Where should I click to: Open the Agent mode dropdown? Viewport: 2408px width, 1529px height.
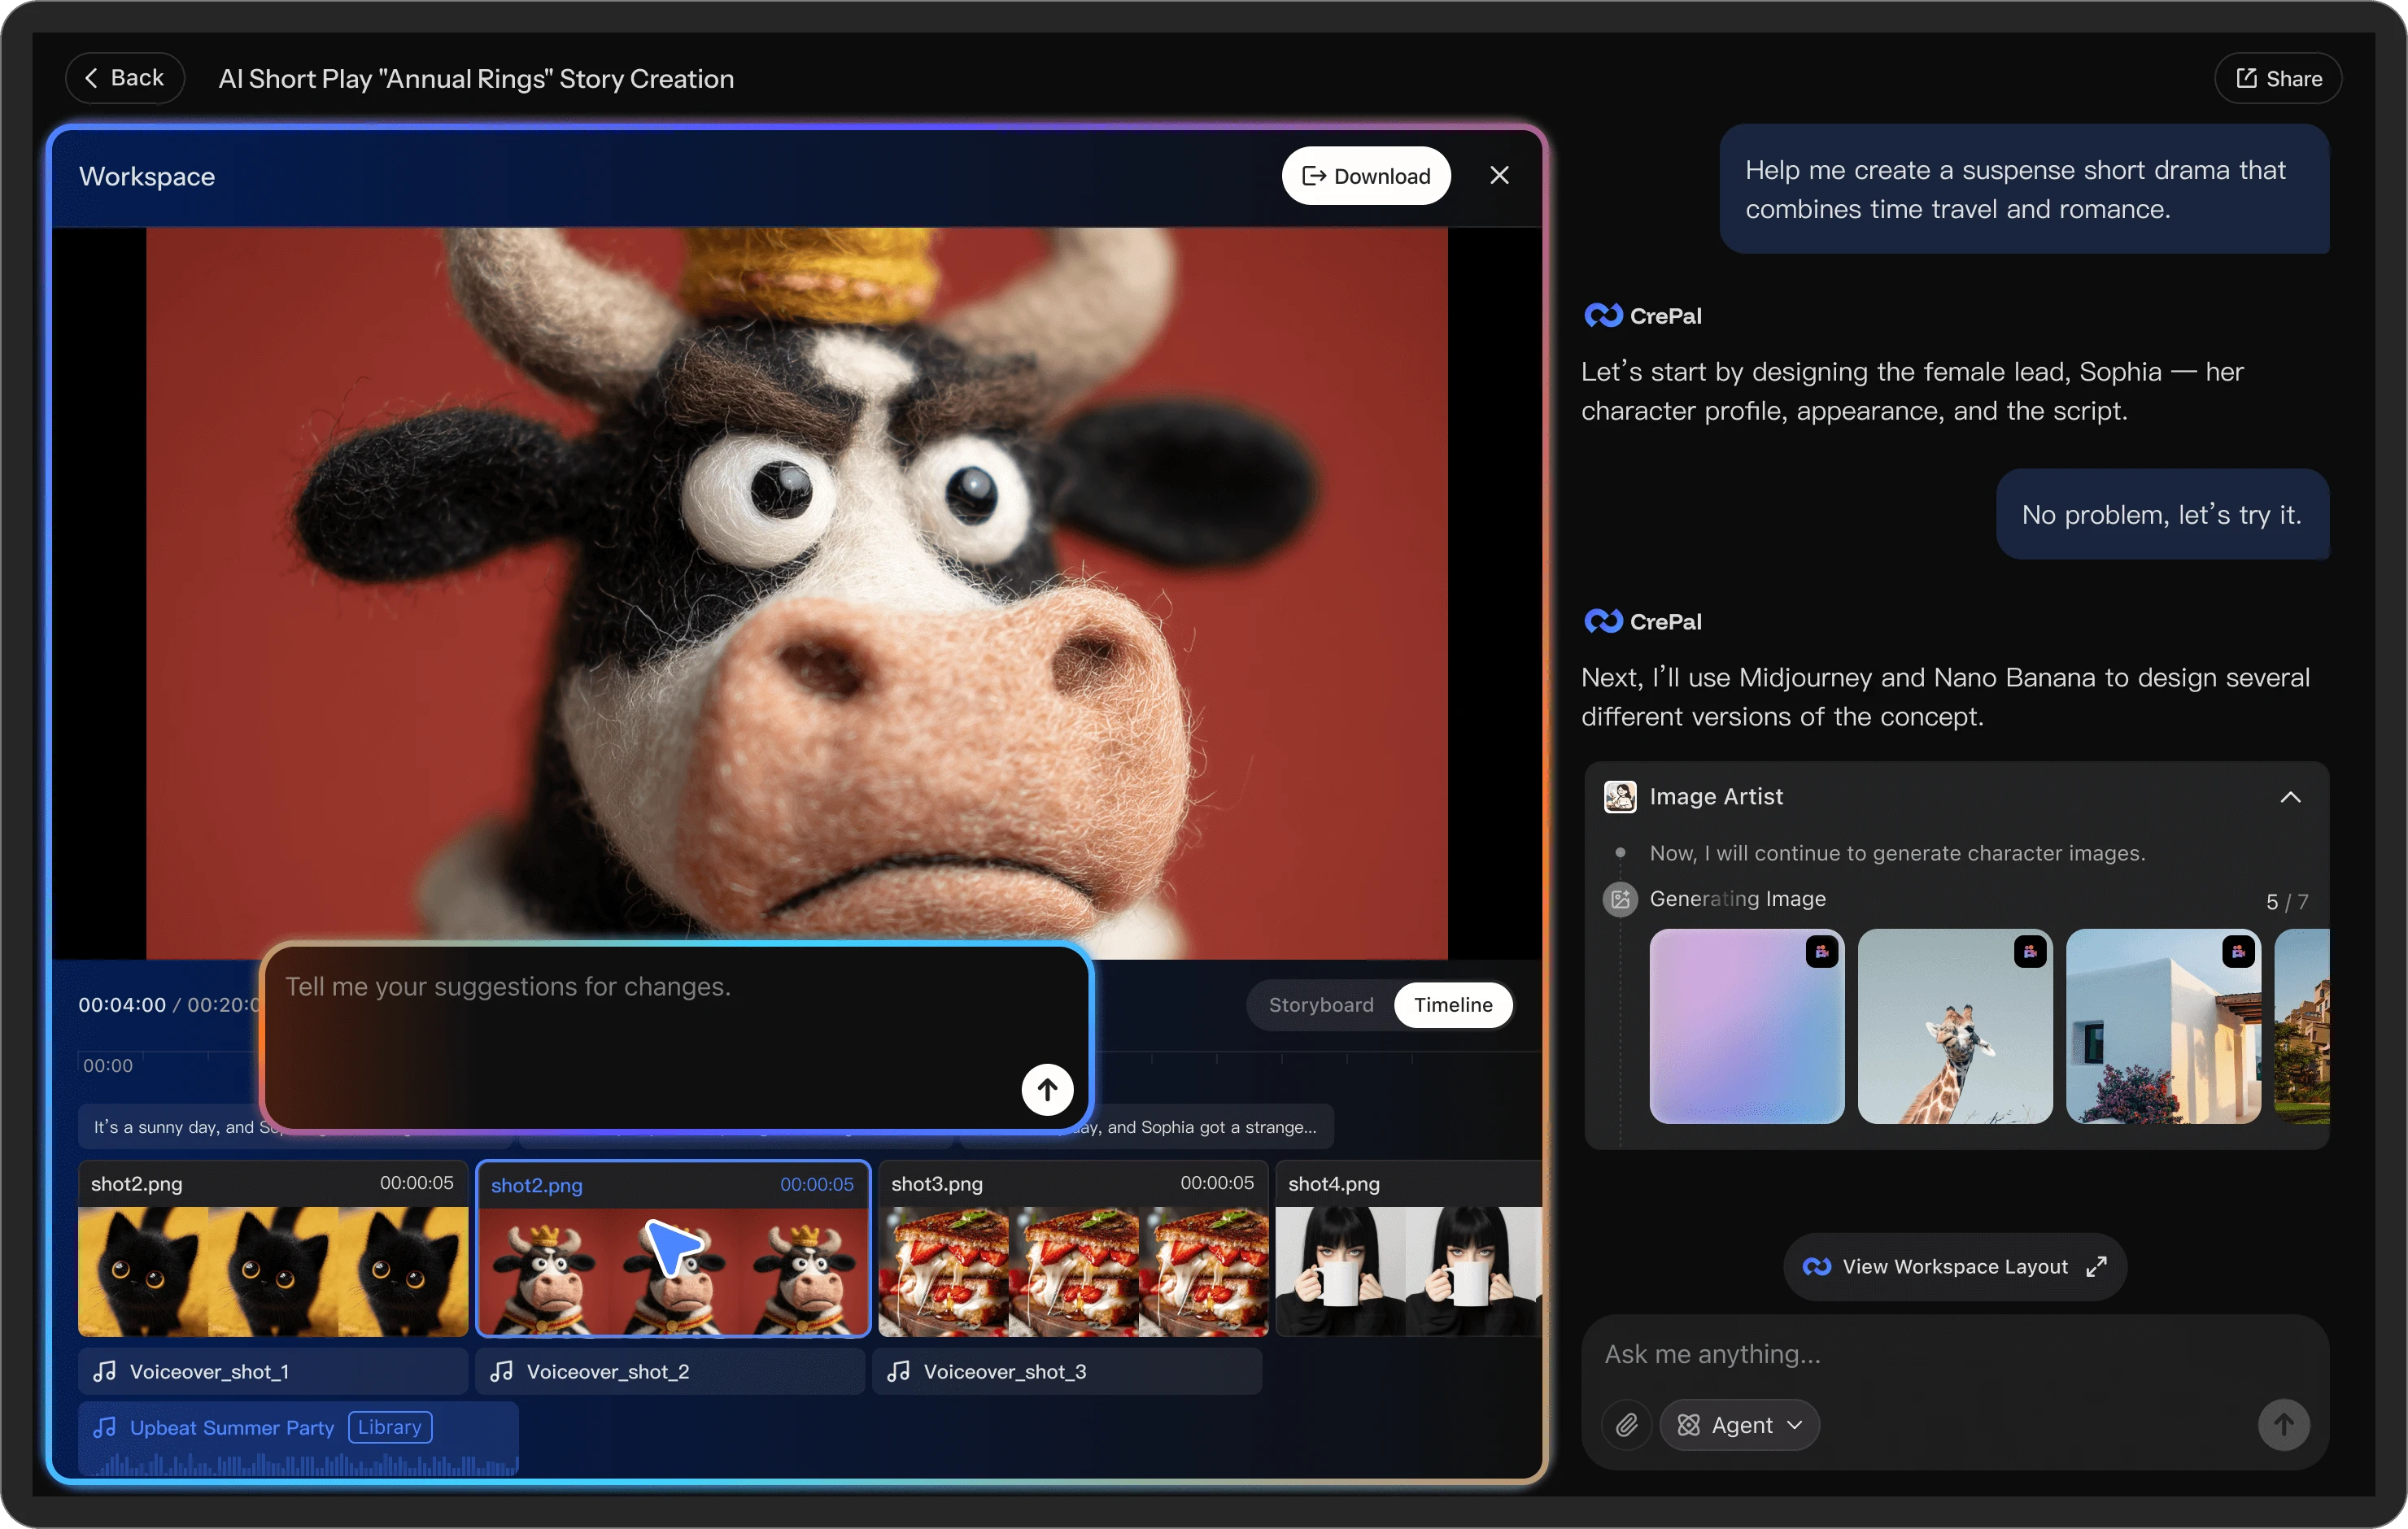[1739, 1424]
